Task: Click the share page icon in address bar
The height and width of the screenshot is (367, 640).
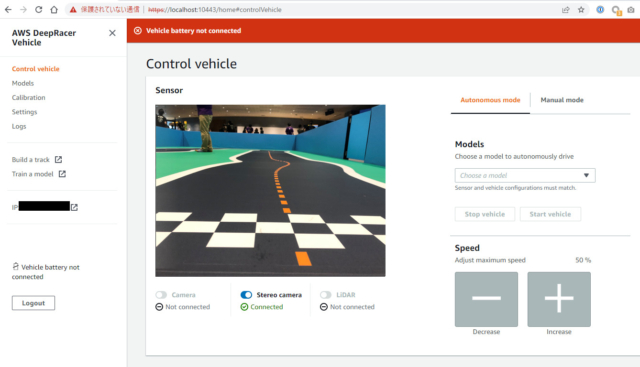Action: 566,10
